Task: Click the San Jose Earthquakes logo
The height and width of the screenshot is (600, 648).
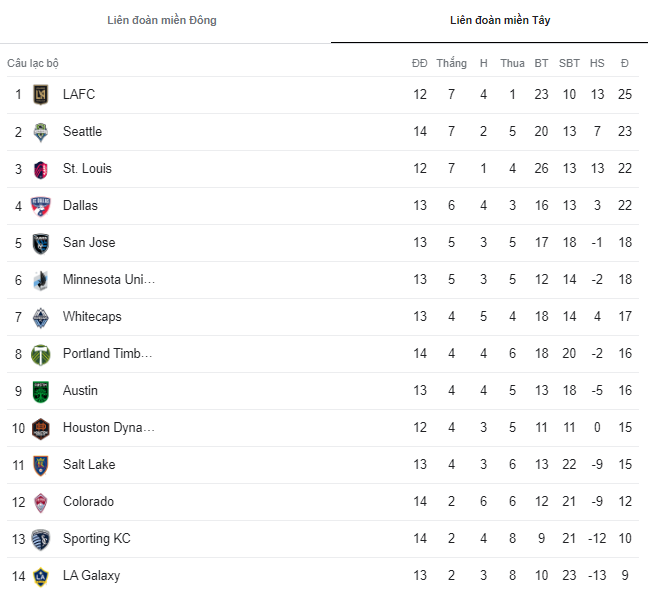Action: (x=40, y=243)
